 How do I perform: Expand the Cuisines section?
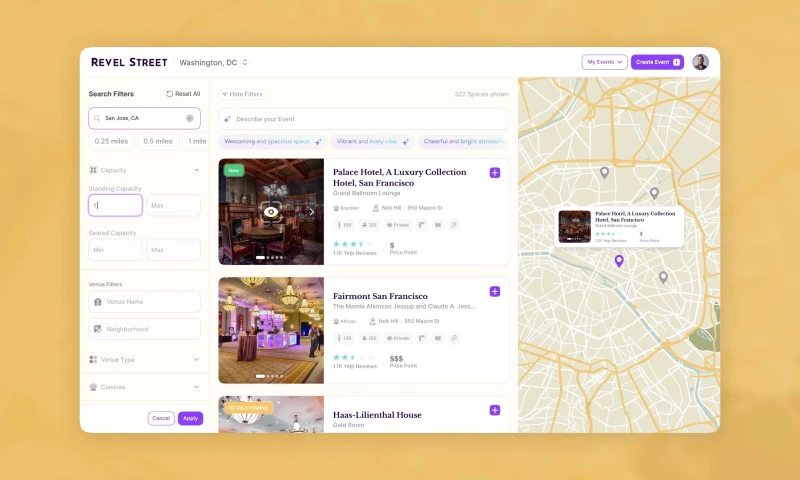pos(144,387)
